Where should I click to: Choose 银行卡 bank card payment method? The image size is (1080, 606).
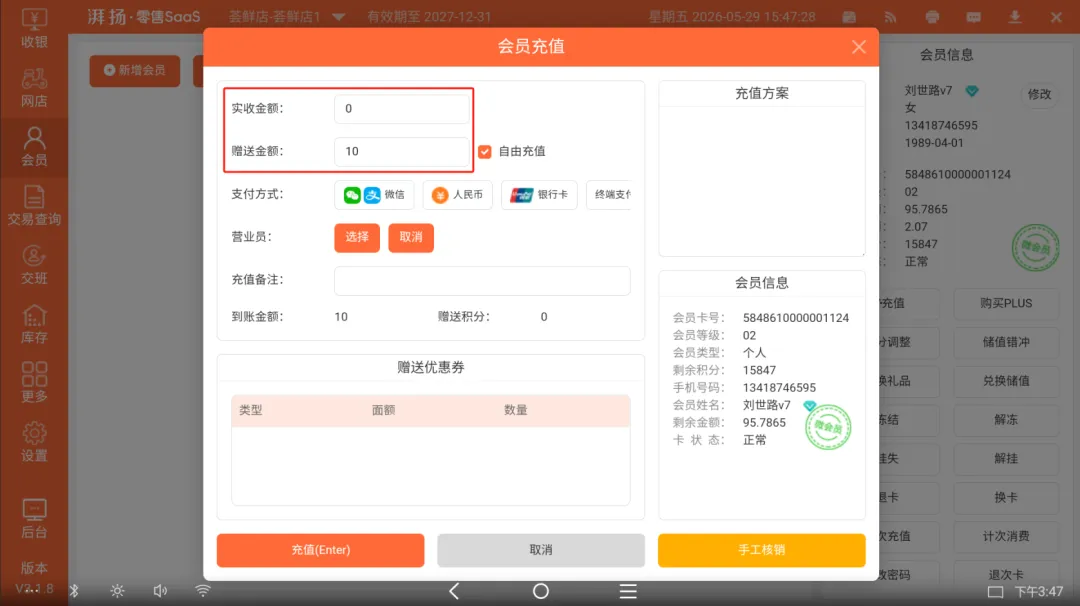pyautogui.click(x=539, y=195)
